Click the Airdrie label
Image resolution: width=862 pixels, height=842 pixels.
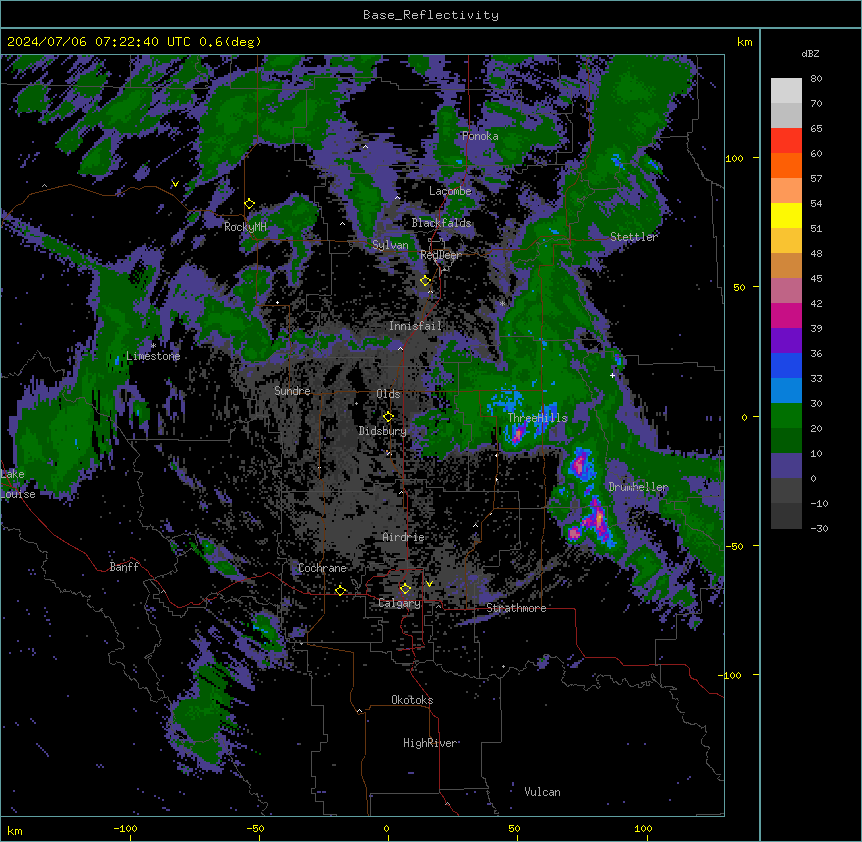[404, 537]
